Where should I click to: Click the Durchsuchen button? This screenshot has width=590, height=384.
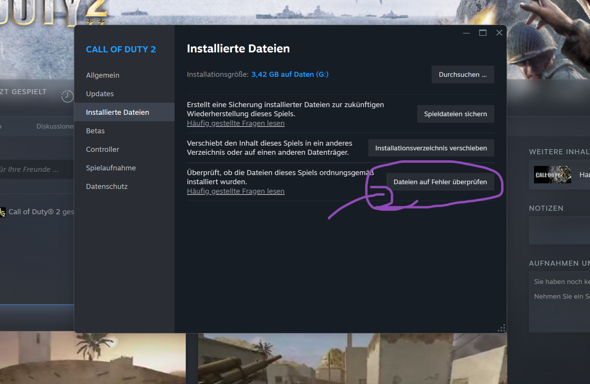[x=462, y=74]
